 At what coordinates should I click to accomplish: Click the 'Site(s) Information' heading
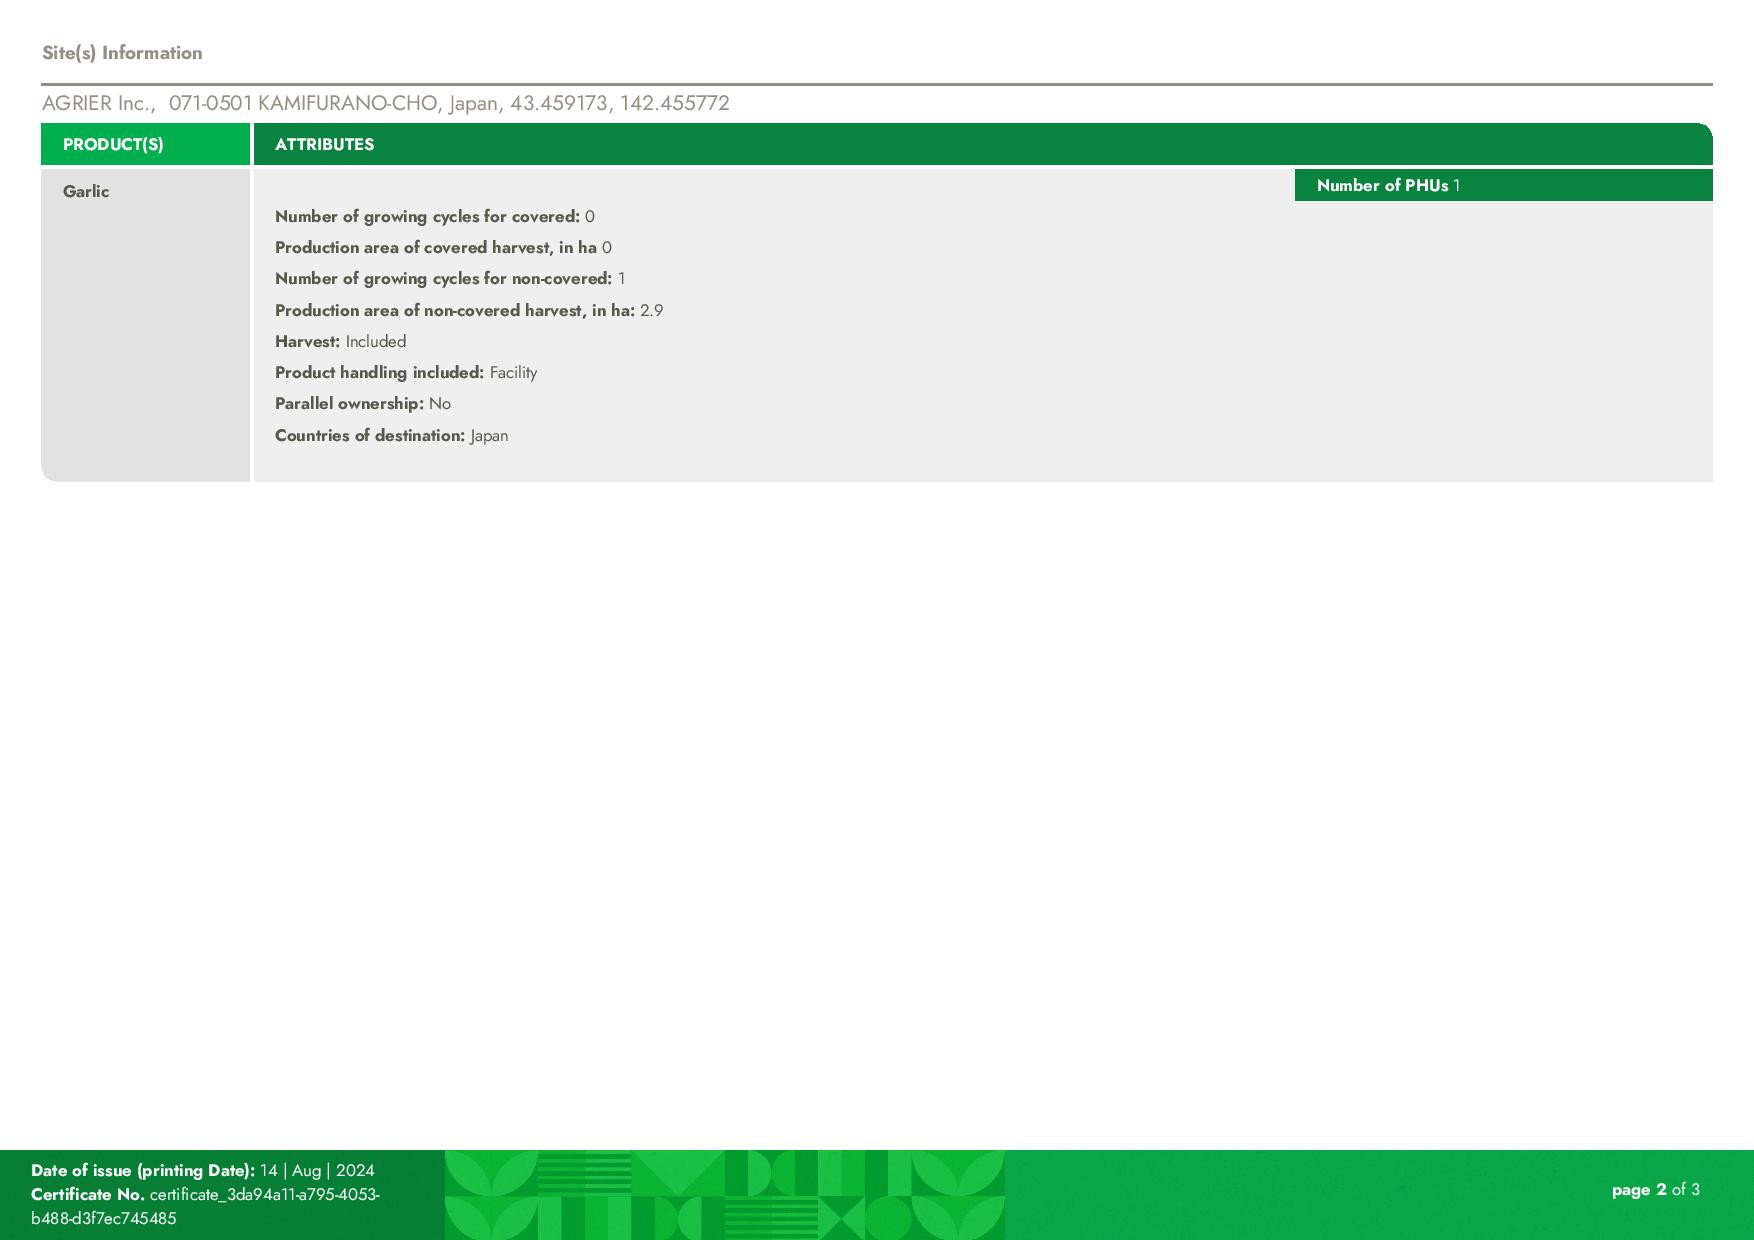[x=122, y=53]
